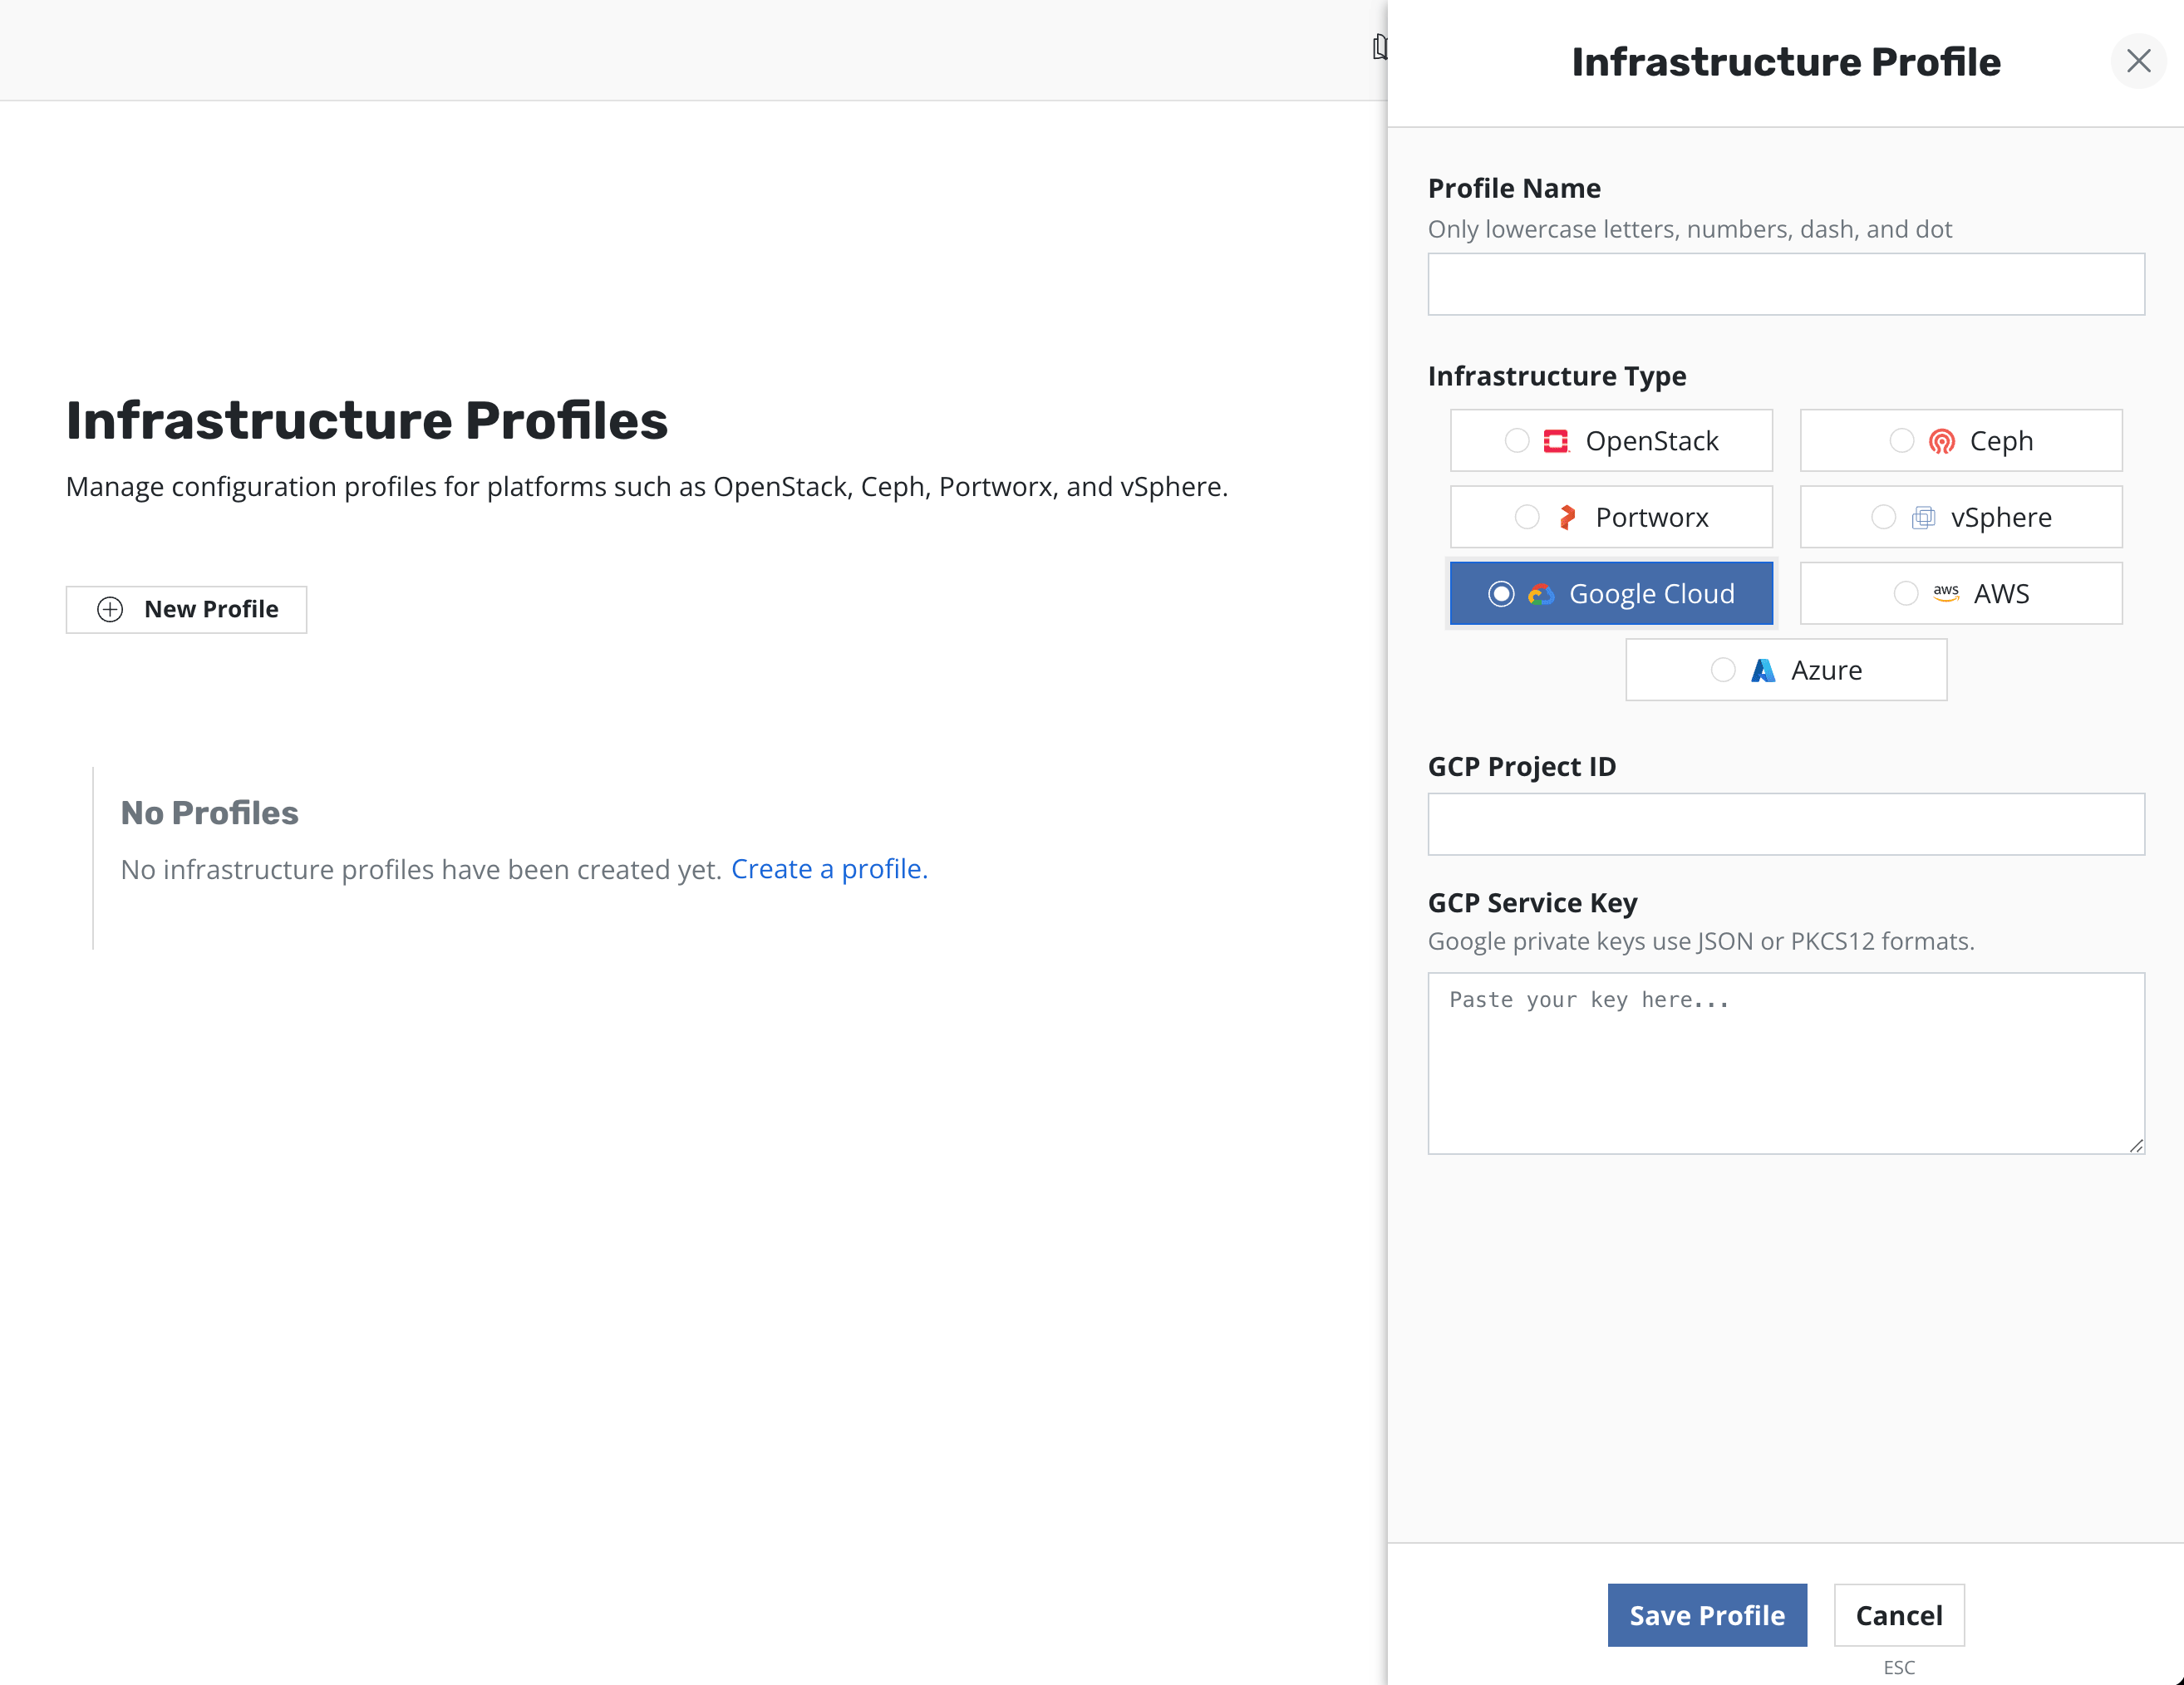Click the Azure logo icon
The width and height of the screenshot is (2184, 1685).
(1763, 670)
